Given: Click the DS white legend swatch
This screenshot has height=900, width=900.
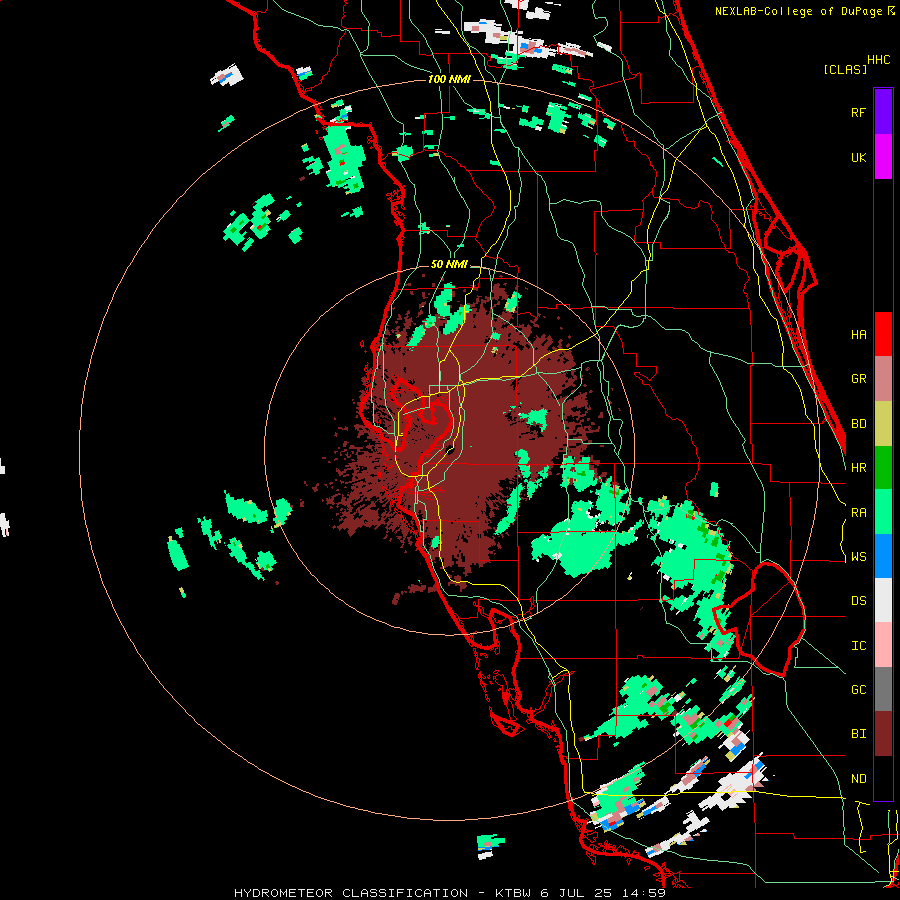Looking at the screenshot, I should pyautogui.click(x=883, y=600).
